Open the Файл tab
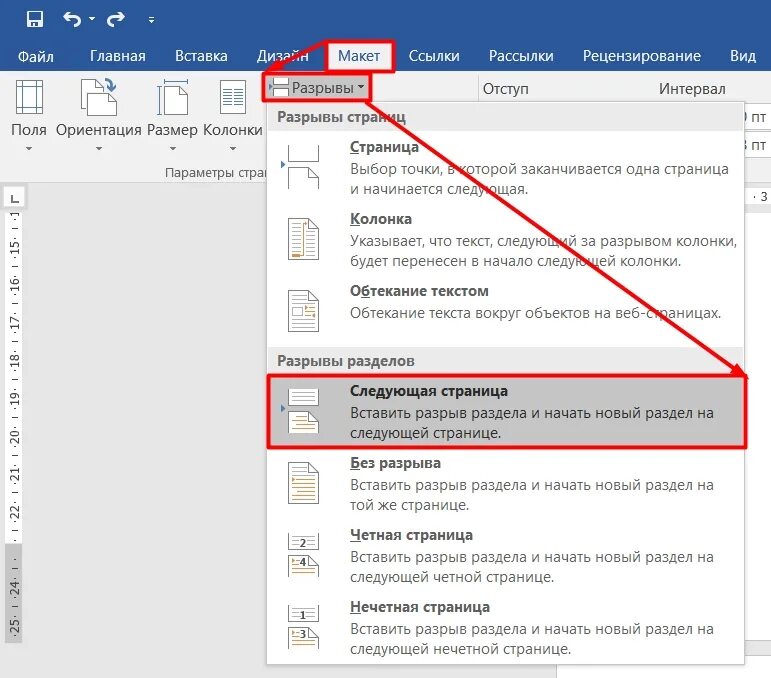 pyautogui.click(x=35, y=56)
